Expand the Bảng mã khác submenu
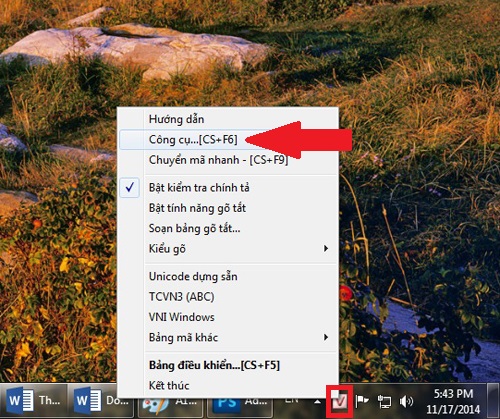This screenshot has width=500, height=419. click(x=229, y=337)
